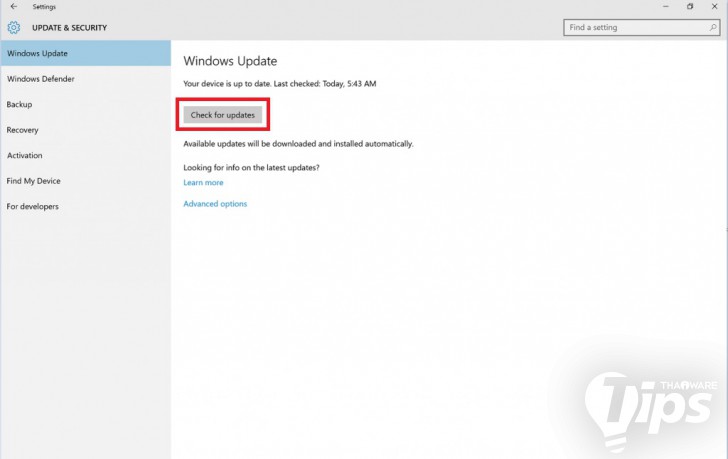
Task: Click 'Looking for info on the latest updates?'
Action: point(251,168)
